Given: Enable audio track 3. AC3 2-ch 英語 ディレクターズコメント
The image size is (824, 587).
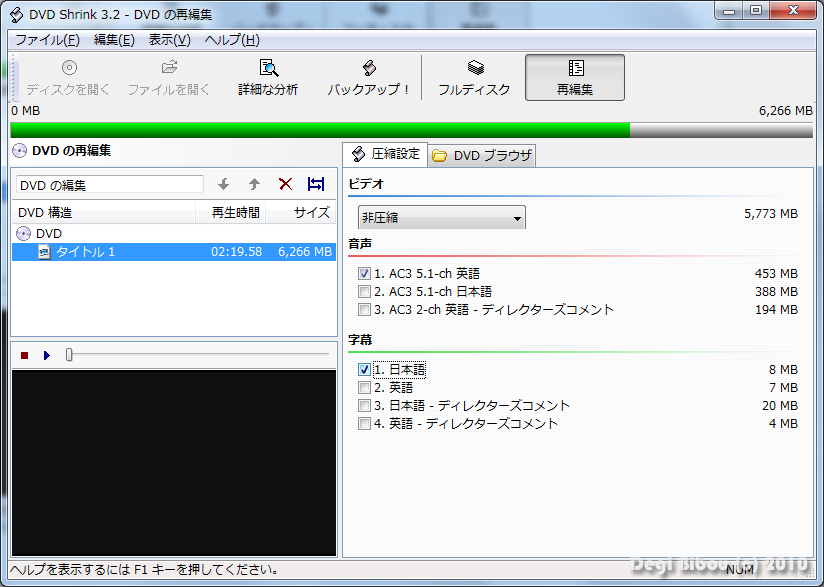Looking at the screenshot, I should (364, 310).
